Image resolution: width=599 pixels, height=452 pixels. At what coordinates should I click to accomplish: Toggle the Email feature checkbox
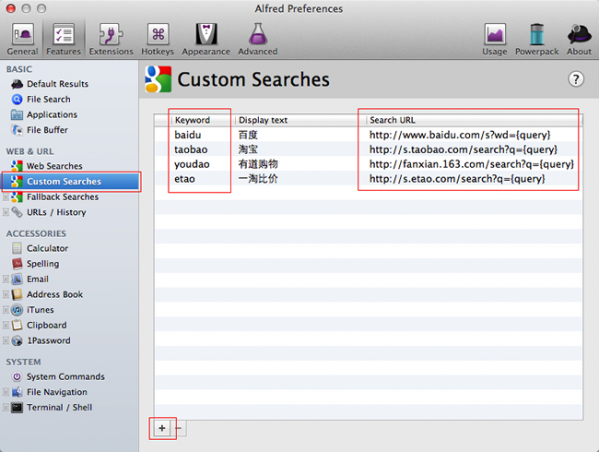pos(5,279)
